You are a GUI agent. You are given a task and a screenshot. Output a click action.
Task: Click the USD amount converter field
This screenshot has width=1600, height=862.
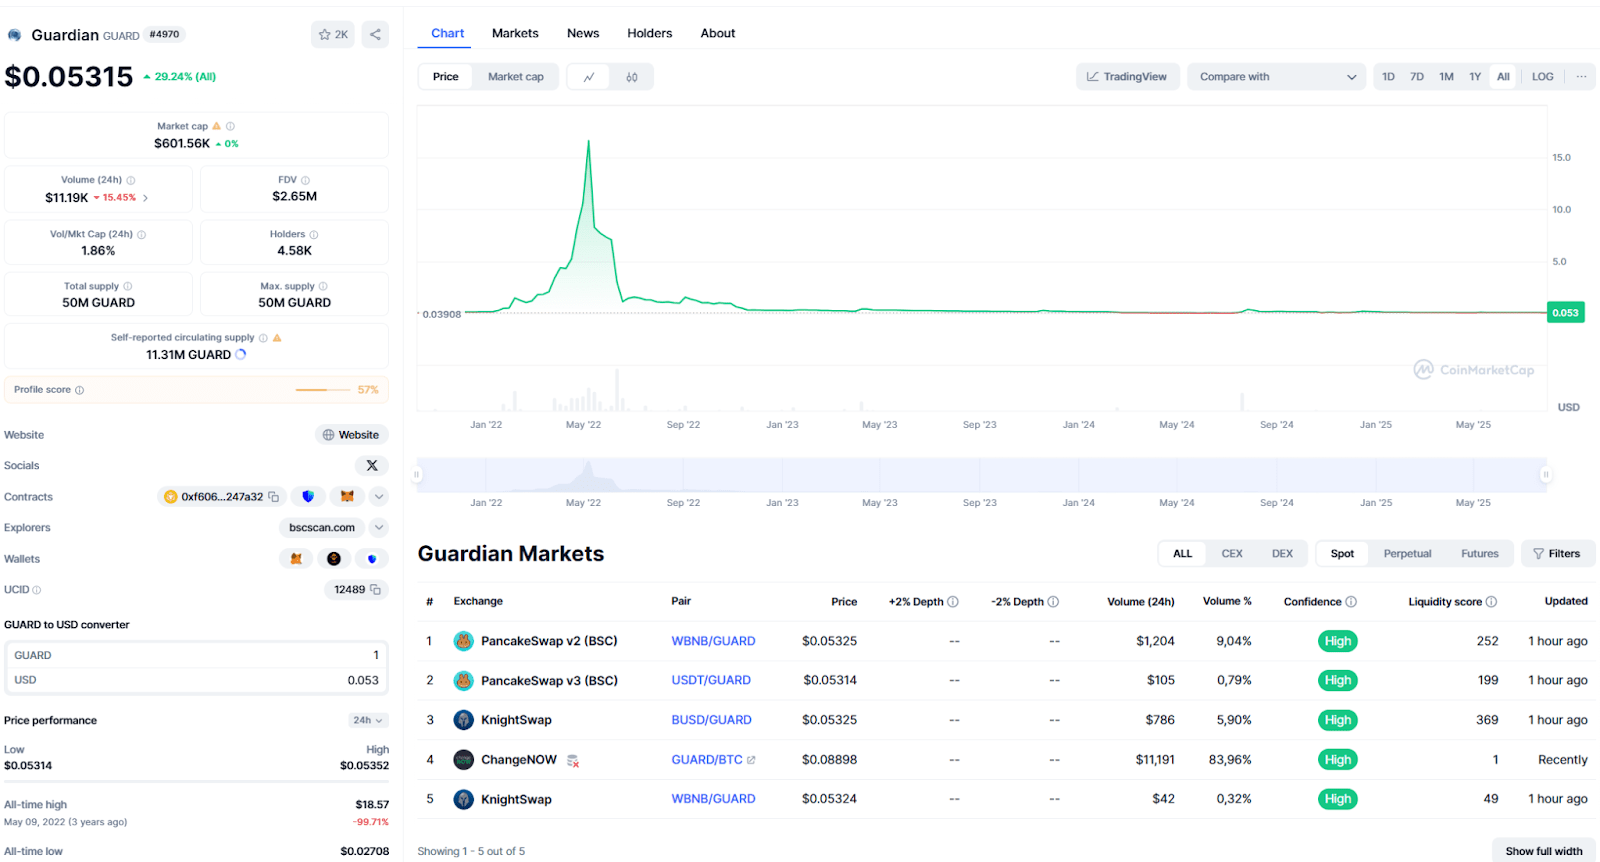[x=196, y=680]
